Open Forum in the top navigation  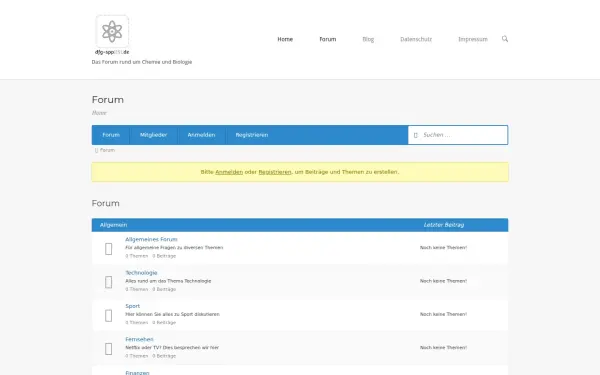[x=328, y=39]
